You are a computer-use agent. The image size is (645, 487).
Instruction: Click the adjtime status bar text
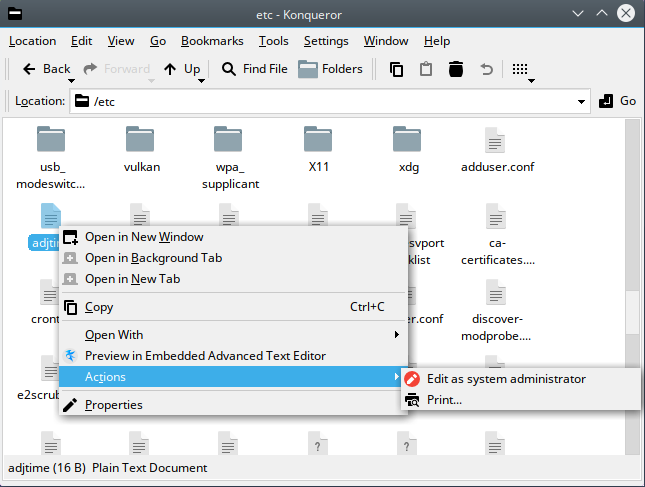[x=108, y=468]
